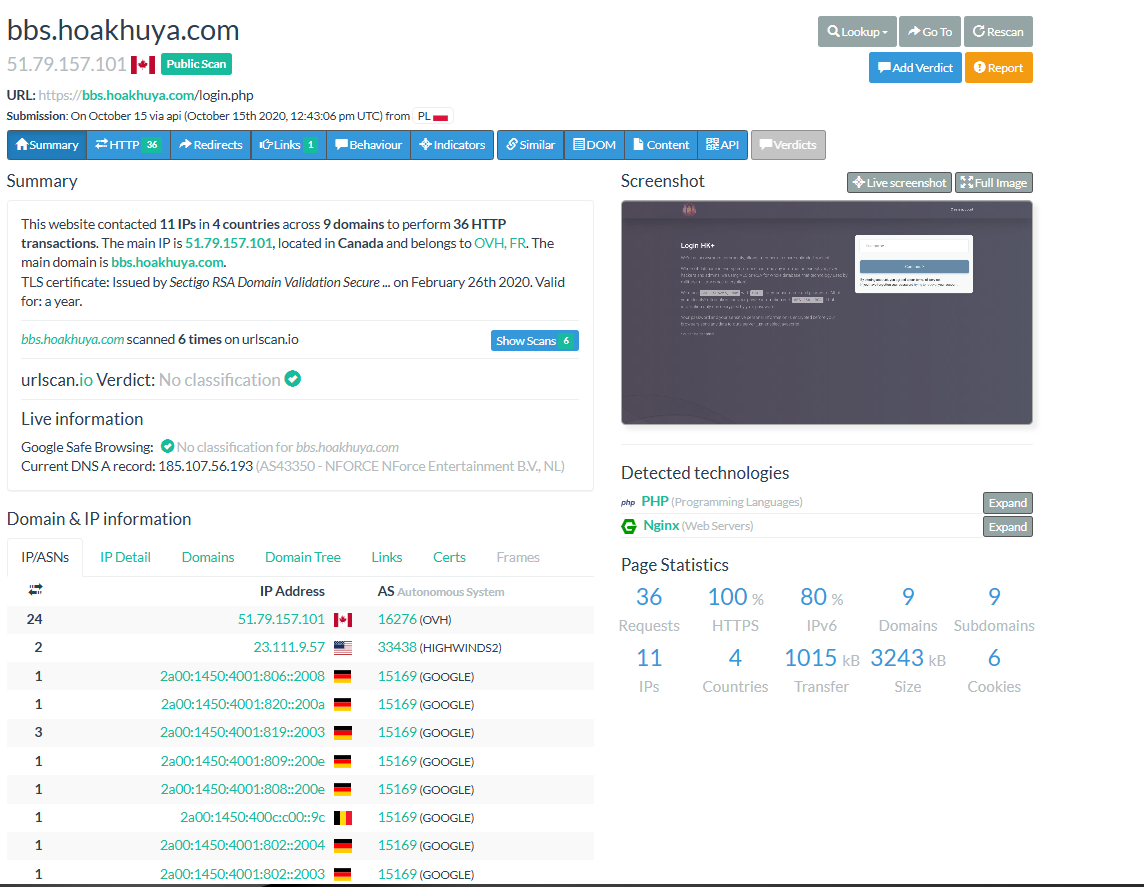The height and width of the screenshot is (887, 1144).
Task: Open the 51.79.157.101 link in summary
Action: (x=228, y=243)
